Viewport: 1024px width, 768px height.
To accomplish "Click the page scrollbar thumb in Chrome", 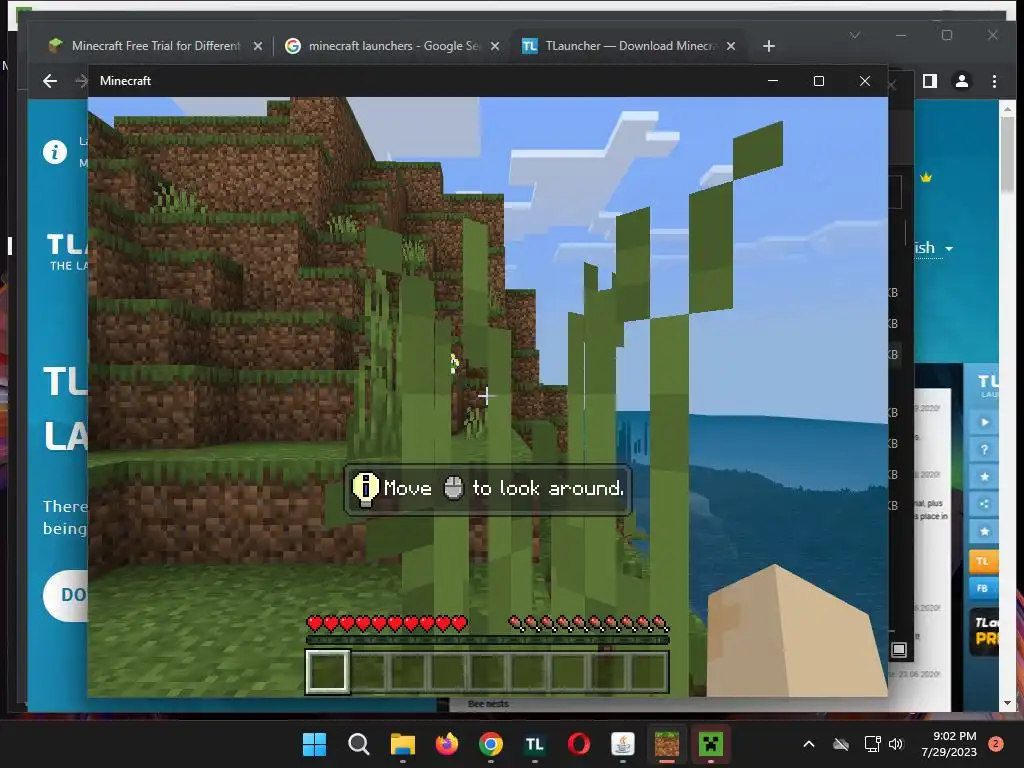I will click(1007, 154).
